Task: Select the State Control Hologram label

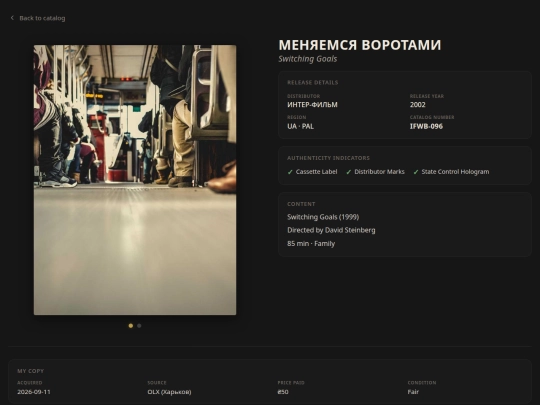Action: click(x=455, y=172)
